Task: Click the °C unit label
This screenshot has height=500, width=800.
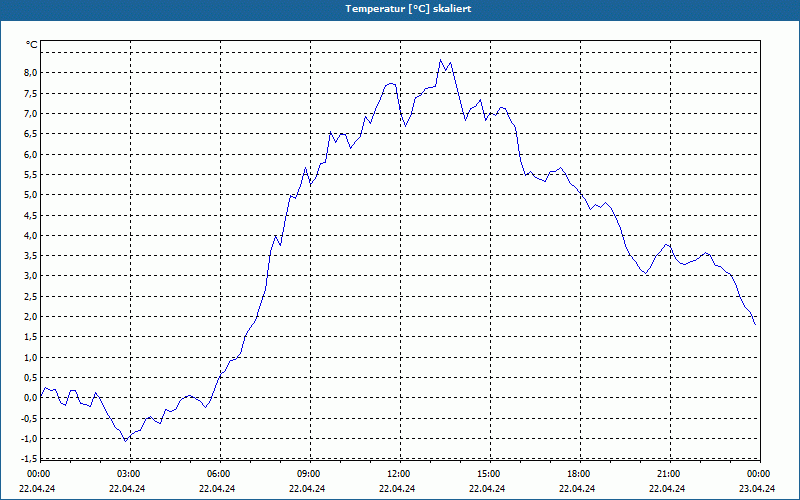Action: 32,45
